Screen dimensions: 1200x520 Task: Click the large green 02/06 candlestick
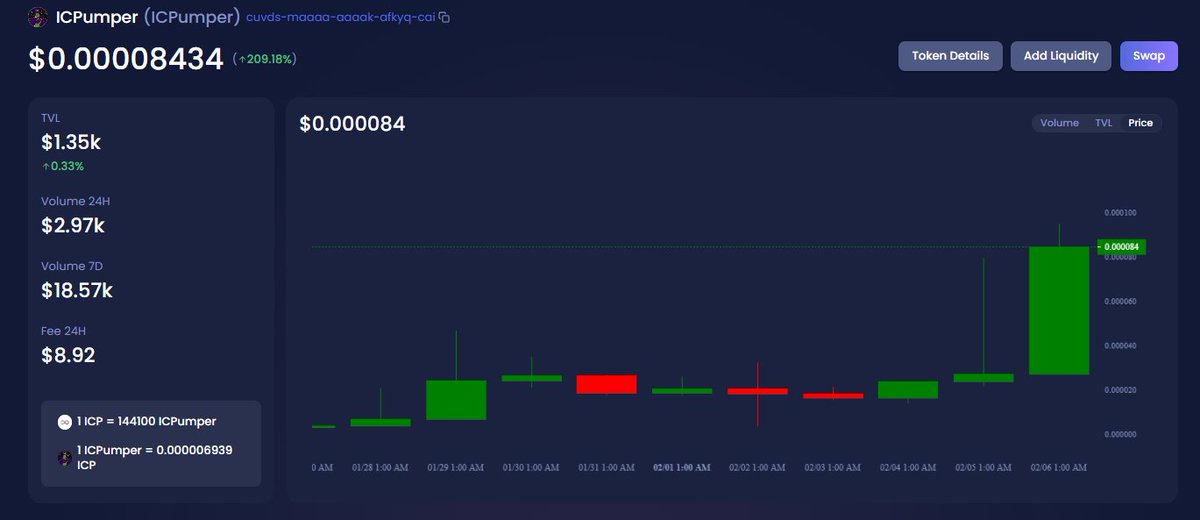1059,310
